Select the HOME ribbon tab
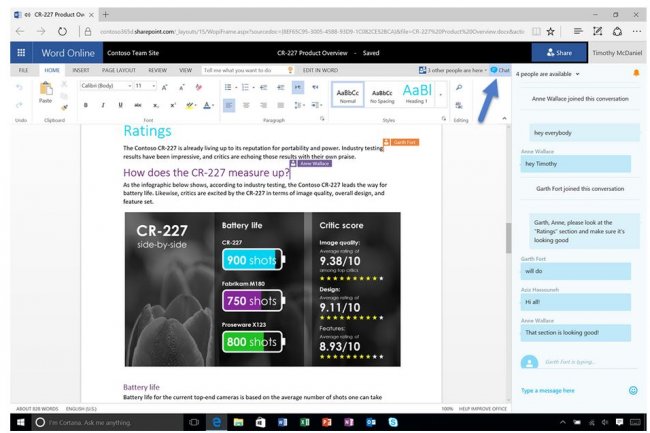Viewport: 650px width, 433px height. pos(52,70)
